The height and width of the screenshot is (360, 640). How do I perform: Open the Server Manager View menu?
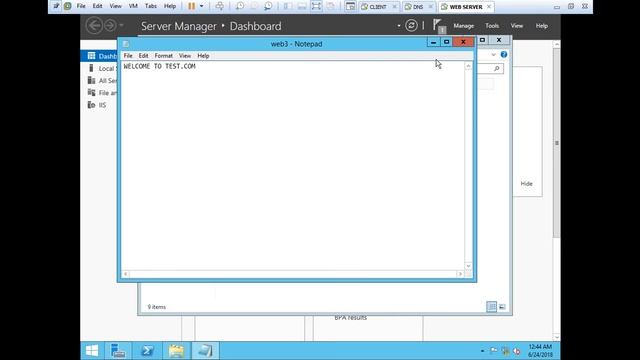[517, 26]
